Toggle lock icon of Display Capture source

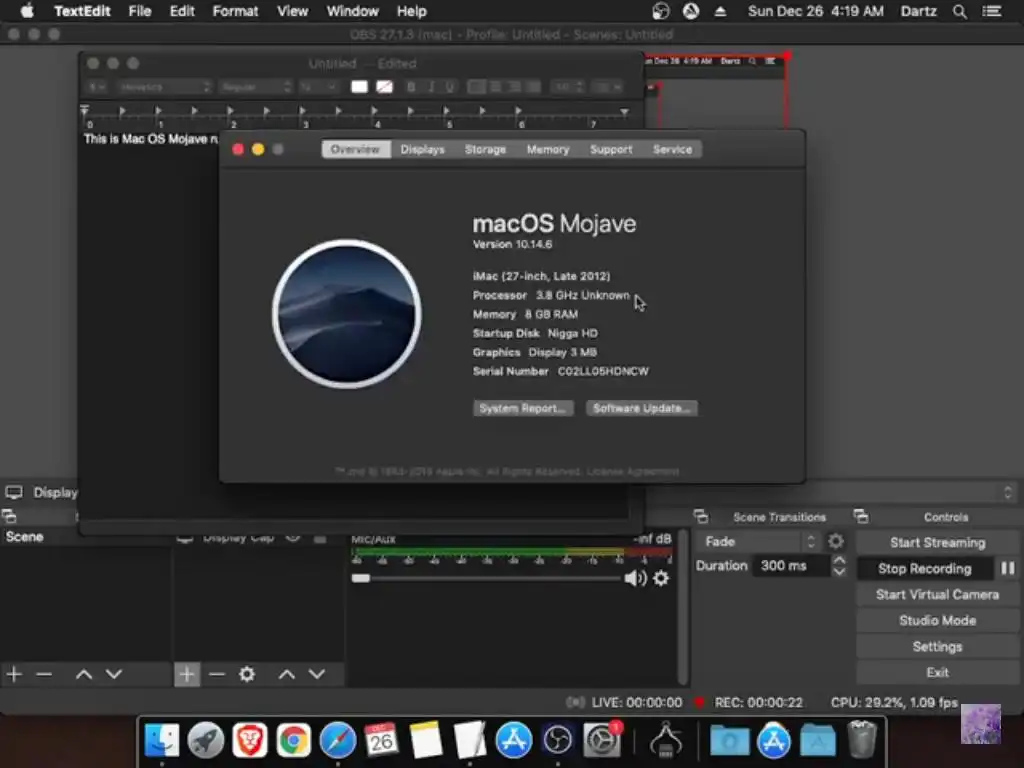point(320,539)
